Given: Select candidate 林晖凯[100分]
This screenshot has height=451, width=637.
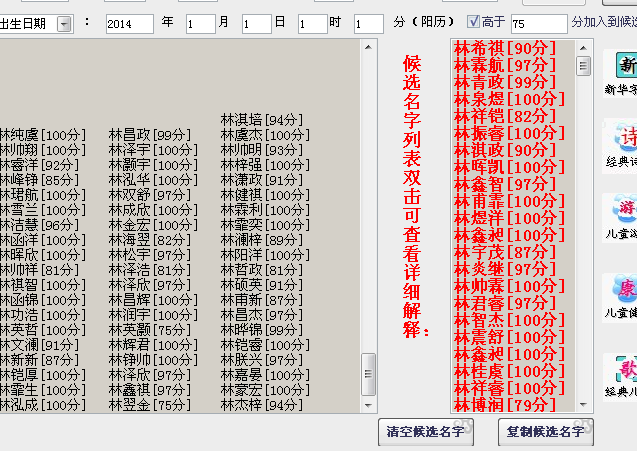Looking at the screenshot, I should [509, 167].
